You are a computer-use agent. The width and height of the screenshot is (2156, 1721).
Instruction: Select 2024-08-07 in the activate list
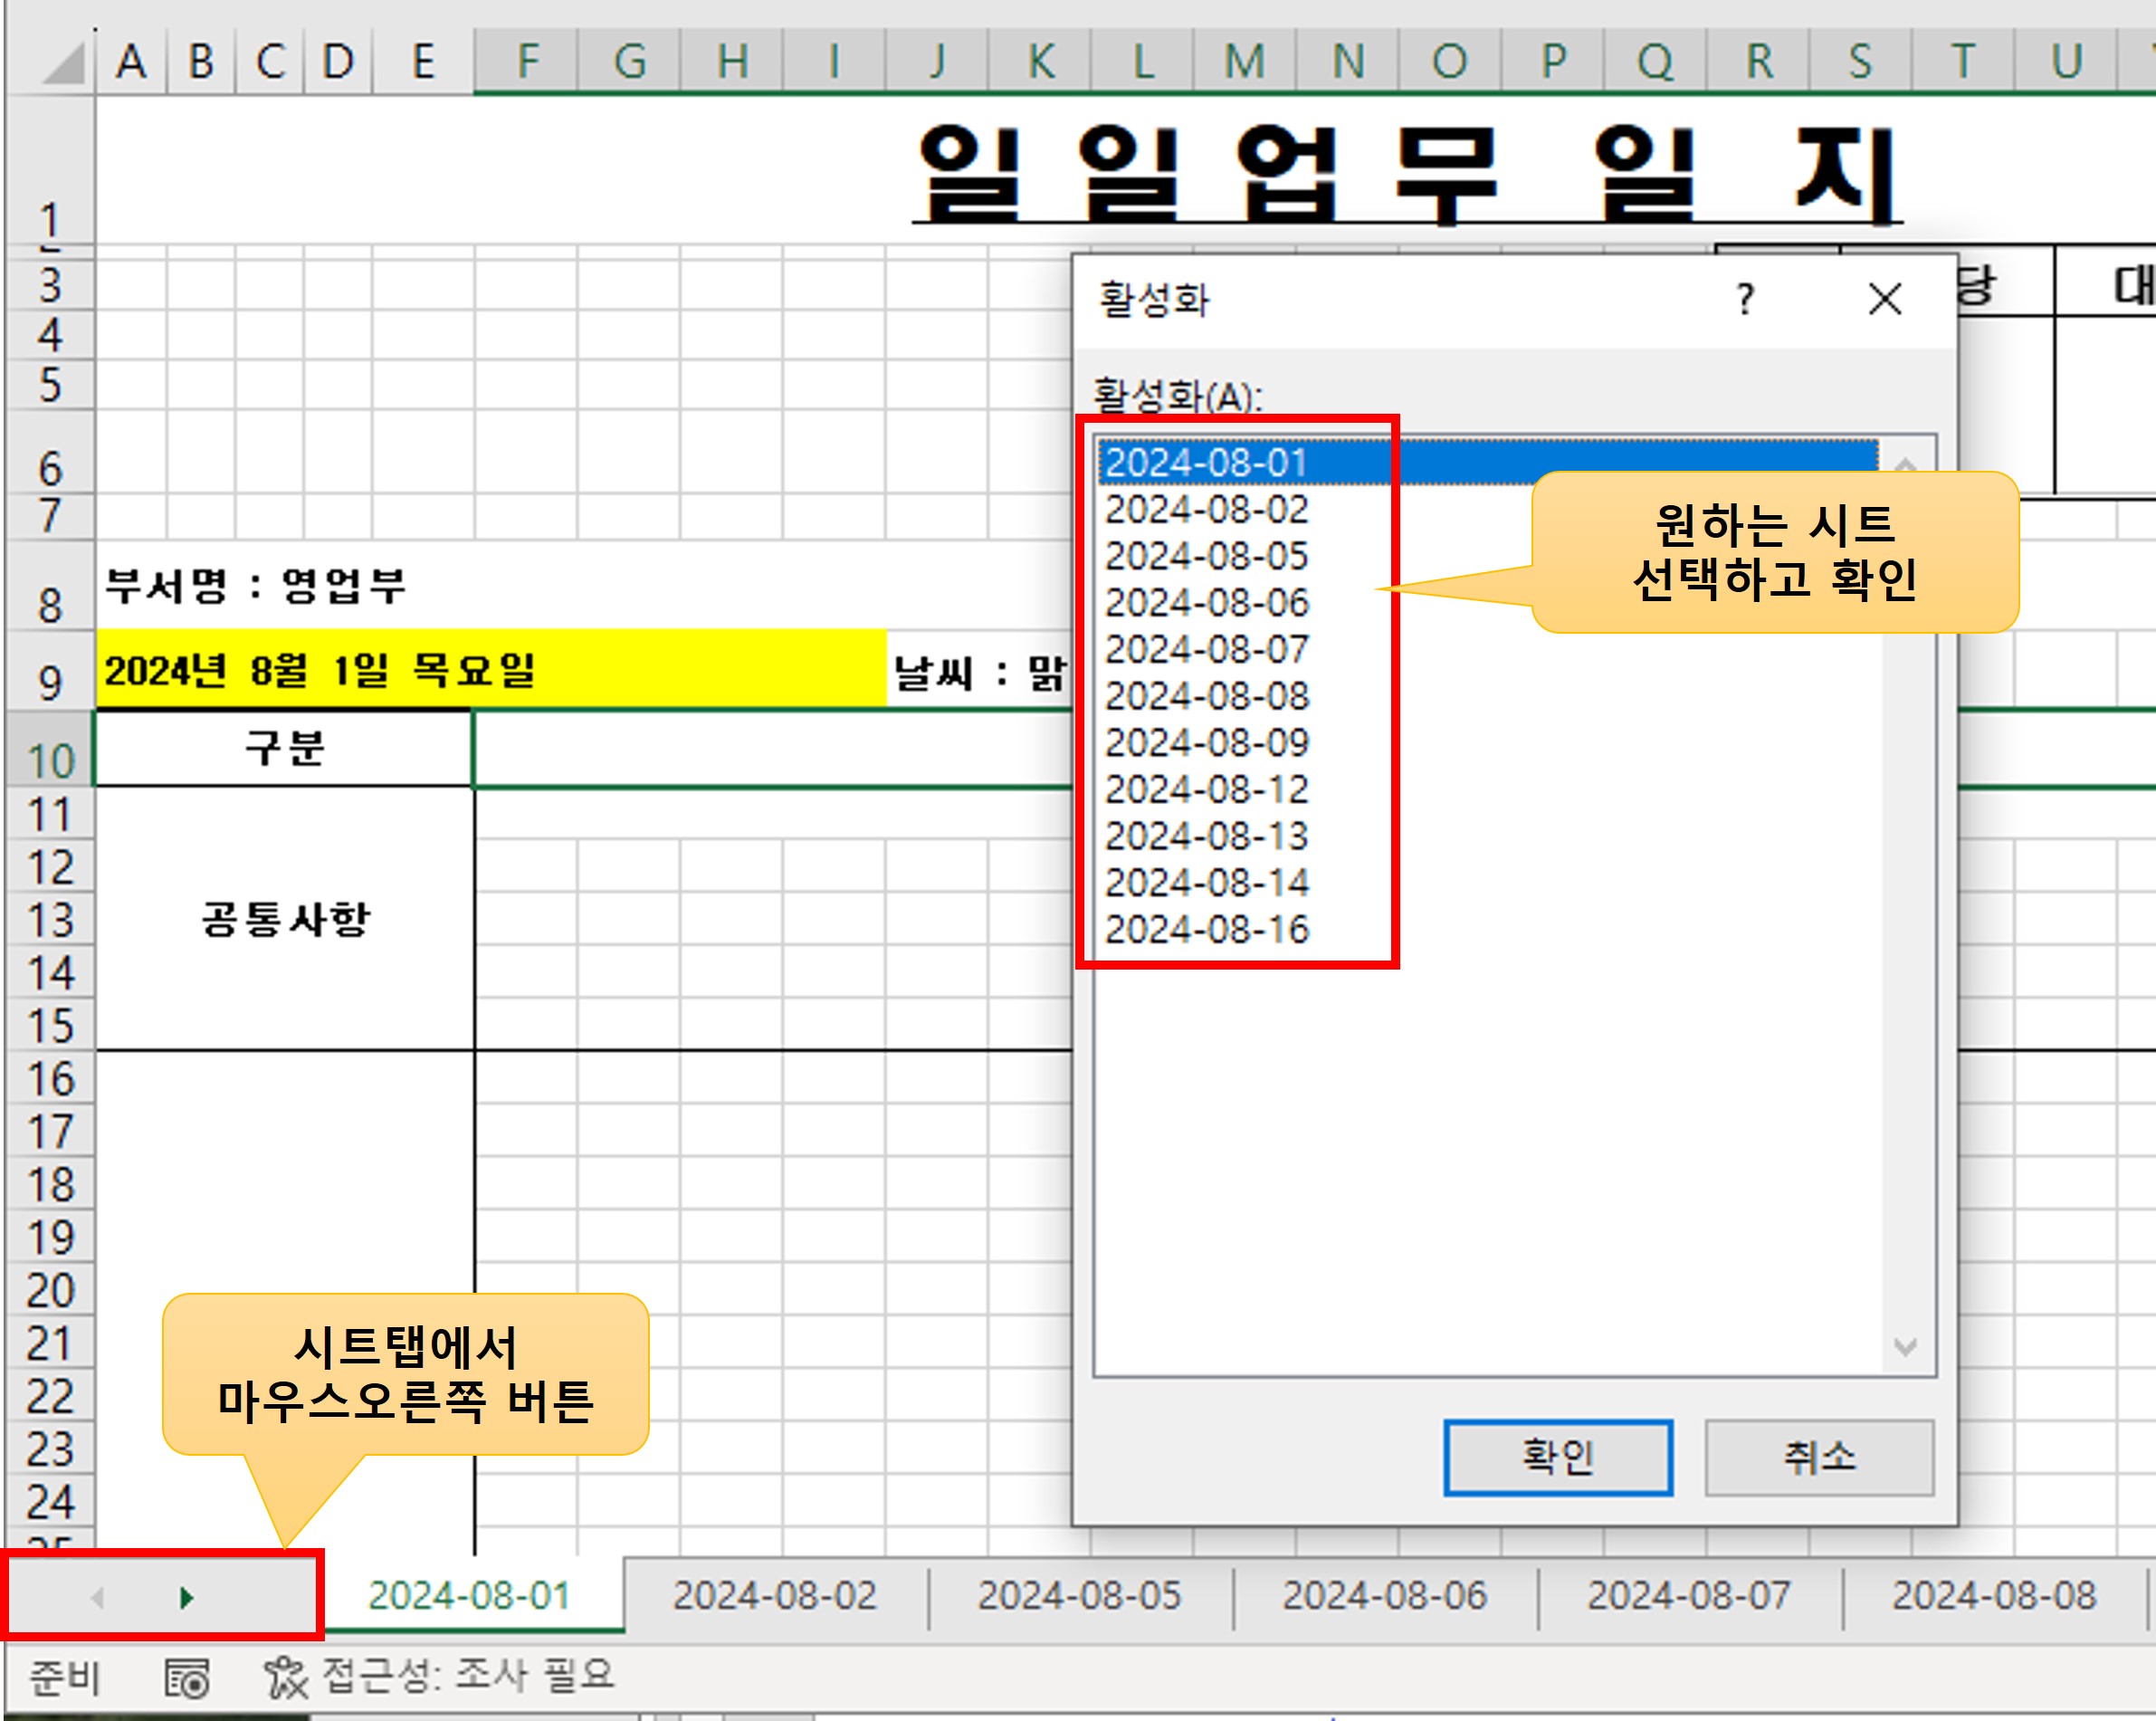[1487, 649]
